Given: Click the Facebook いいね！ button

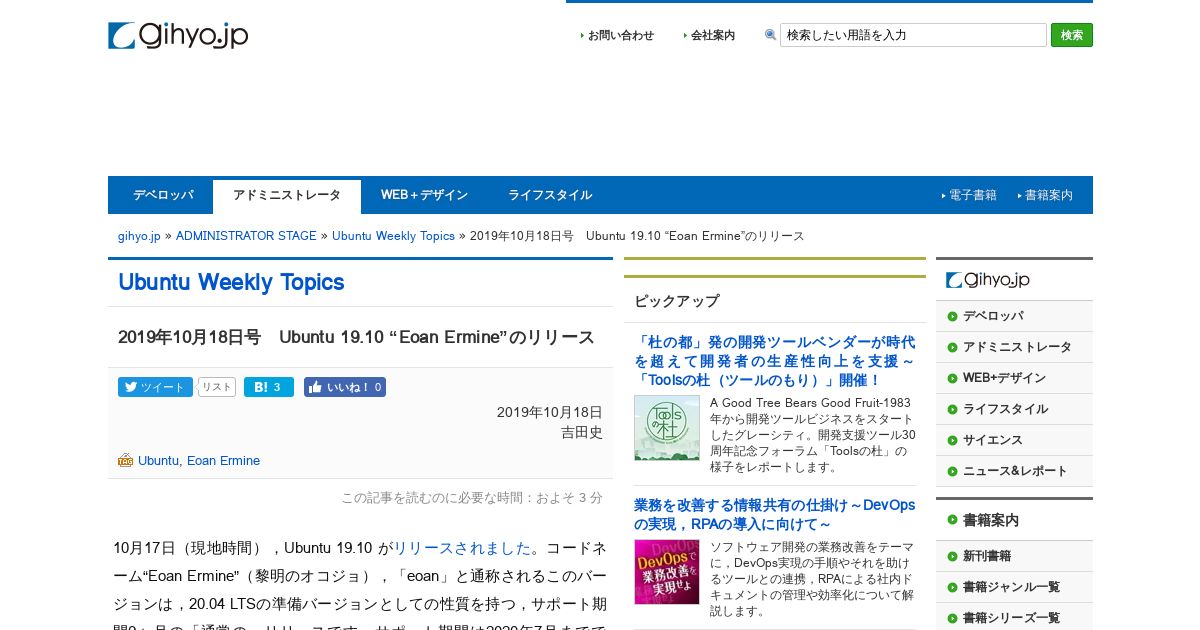Looking at the screenshot, I should (x=345, y=387).
